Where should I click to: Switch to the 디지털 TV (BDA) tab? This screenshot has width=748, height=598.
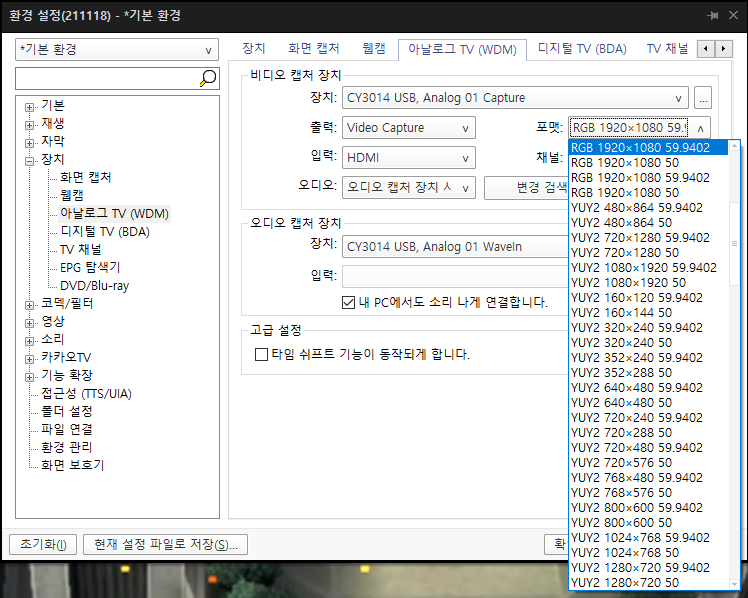point(581,48)
